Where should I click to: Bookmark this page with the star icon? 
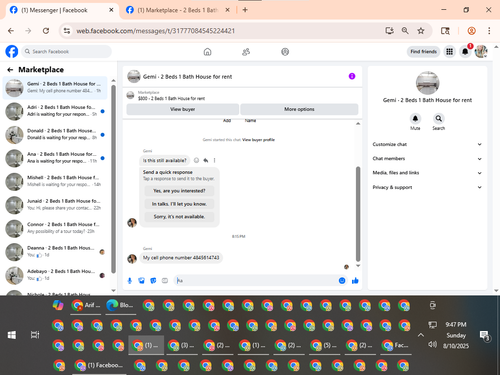point(421,31)
